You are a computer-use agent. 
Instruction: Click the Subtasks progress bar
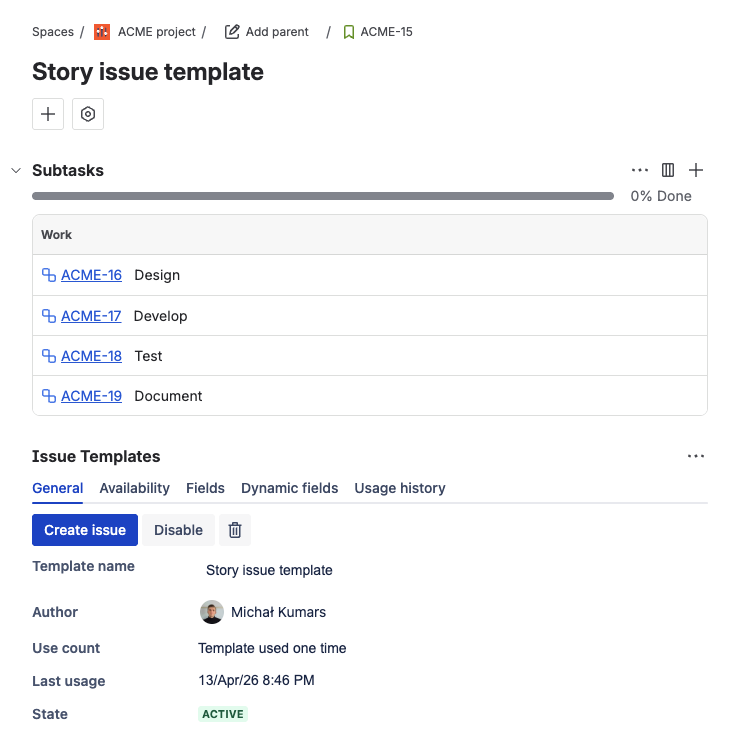[x=323, y=196]
